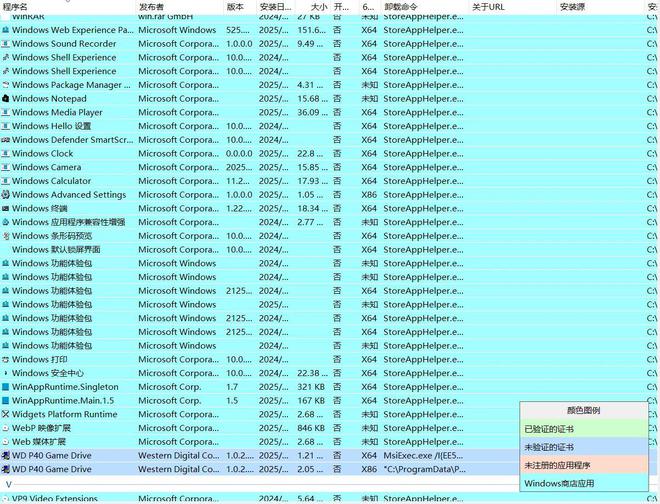This screenshot has width=660, height=504.
Task: Click the Windows 条形码预览 icon
Action: coord(5,236)
